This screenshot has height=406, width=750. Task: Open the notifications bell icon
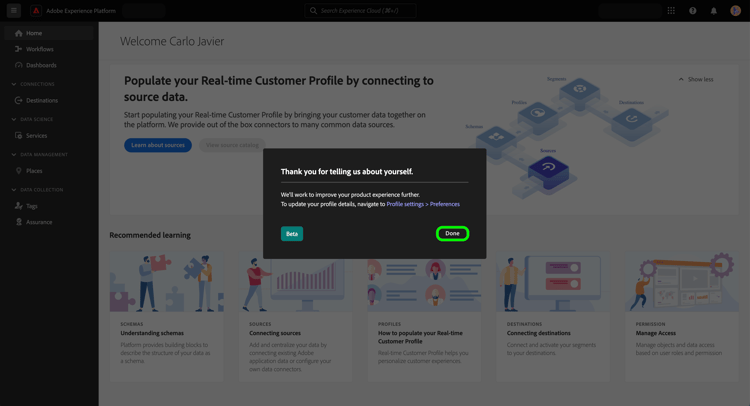tap(714, 11)
